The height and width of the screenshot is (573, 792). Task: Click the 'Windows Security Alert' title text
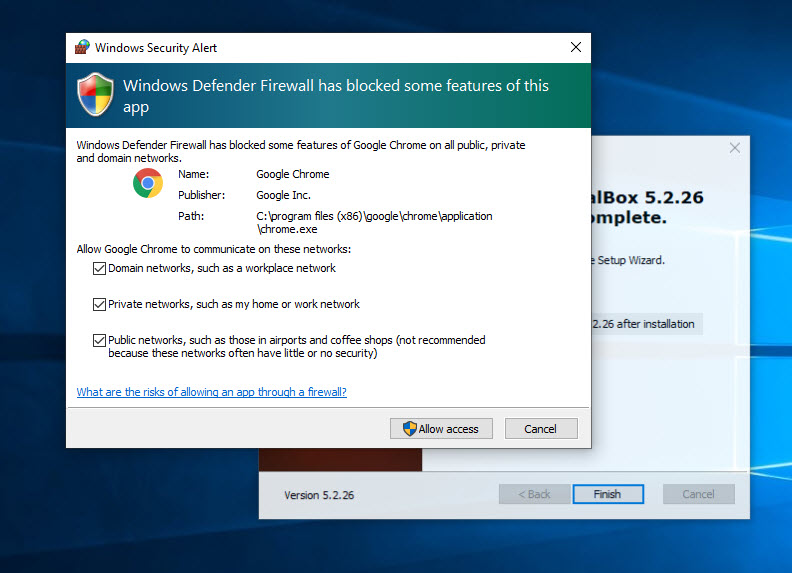(156, 47)
